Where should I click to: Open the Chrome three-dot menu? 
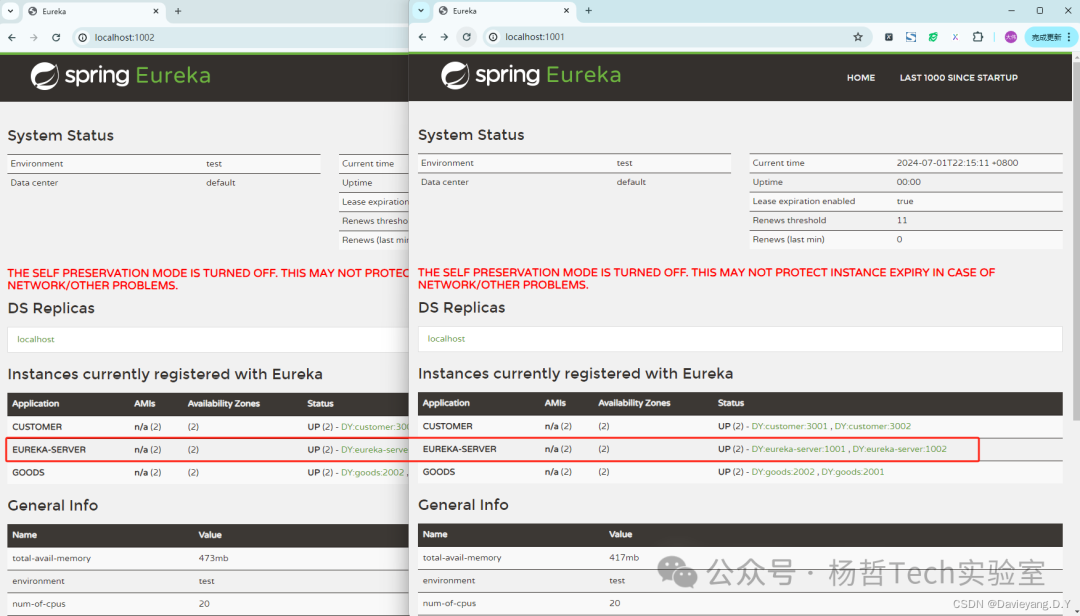[x=1070, y=36]
